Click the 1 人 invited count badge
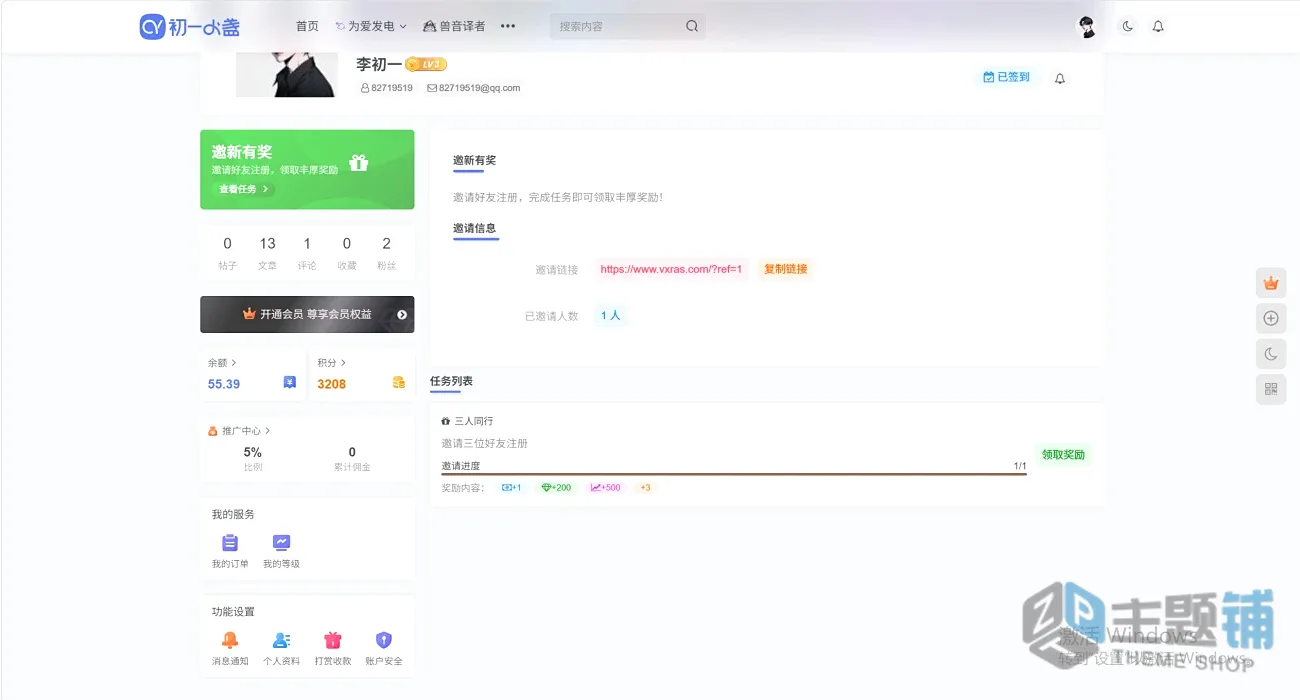1300x700 pixels. [x=610, y=315]
